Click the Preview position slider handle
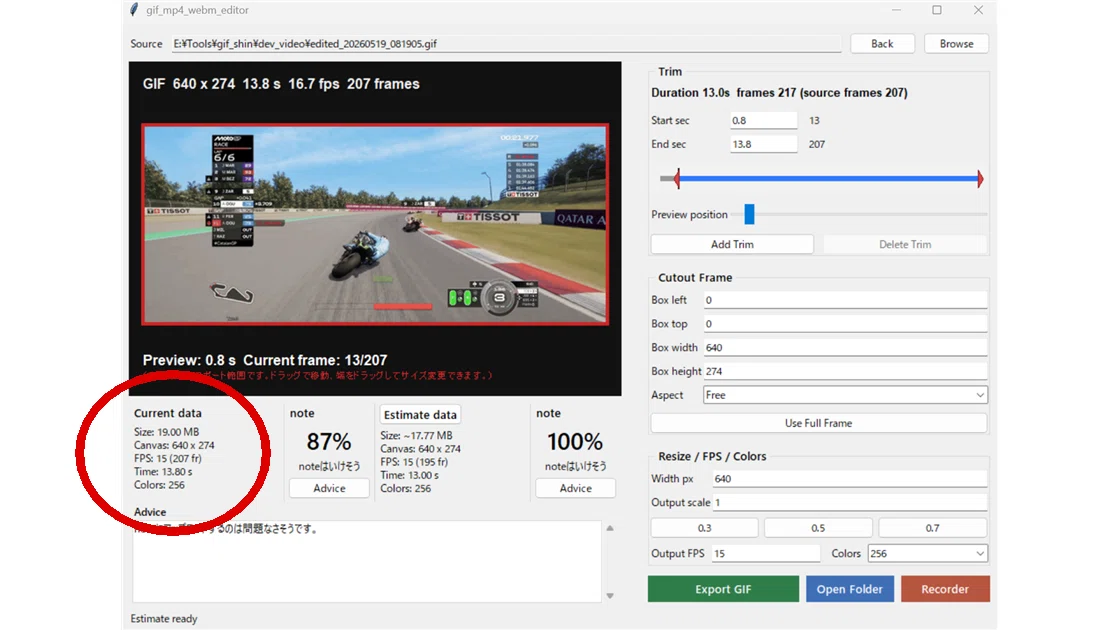This screenshot has width=1120, height=630. click(x=749, y=214)
